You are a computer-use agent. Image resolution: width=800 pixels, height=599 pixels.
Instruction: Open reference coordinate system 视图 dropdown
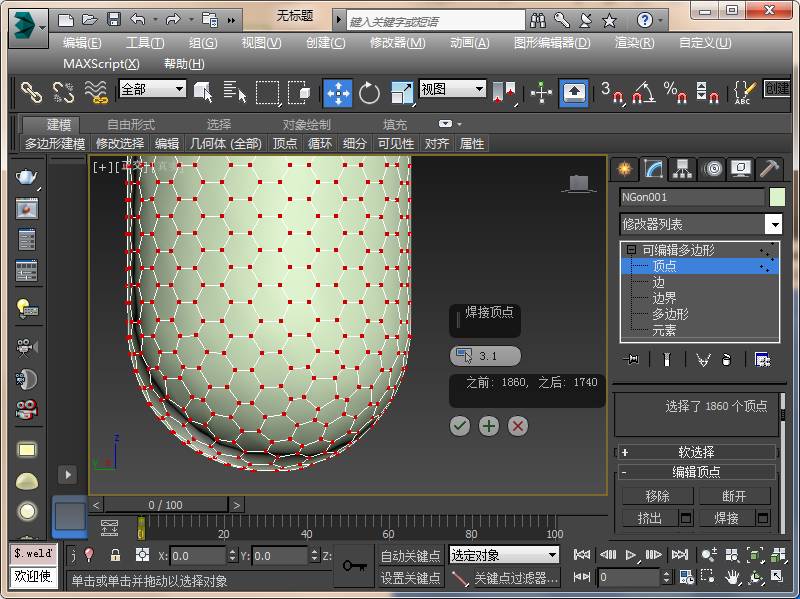[x=452, y=89]
